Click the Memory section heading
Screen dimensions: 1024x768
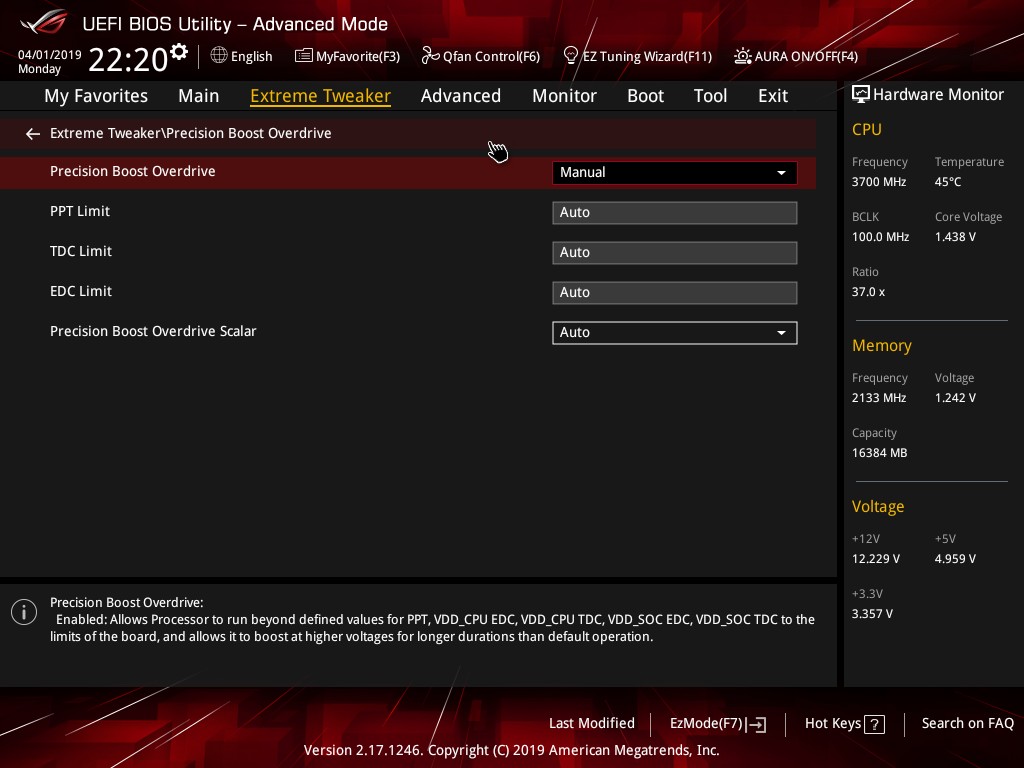pos(882,345)
